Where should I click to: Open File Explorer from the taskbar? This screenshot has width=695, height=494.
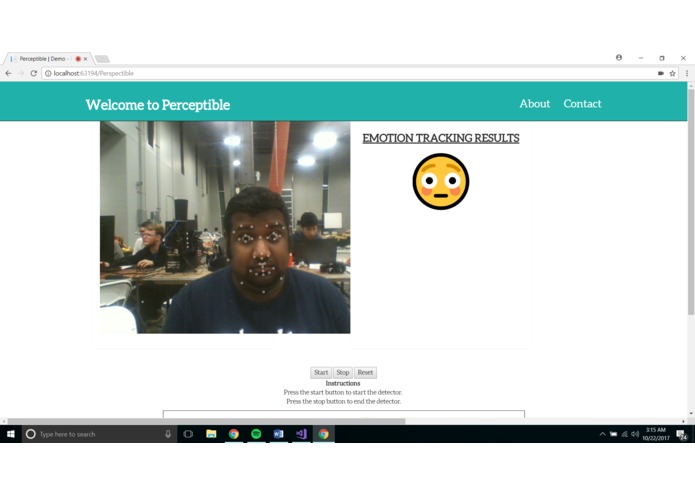211,434
